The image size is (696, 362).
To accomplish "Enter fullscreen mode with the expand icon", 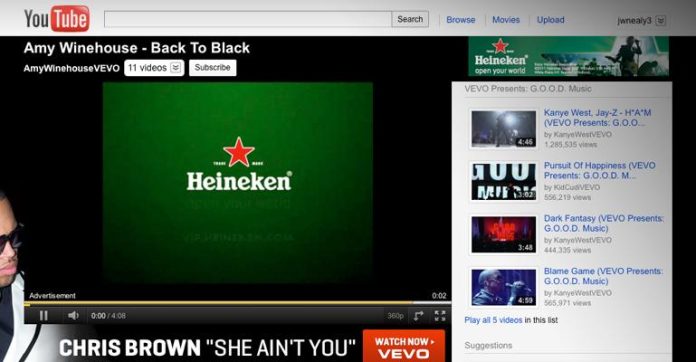I will pos(440,315).
